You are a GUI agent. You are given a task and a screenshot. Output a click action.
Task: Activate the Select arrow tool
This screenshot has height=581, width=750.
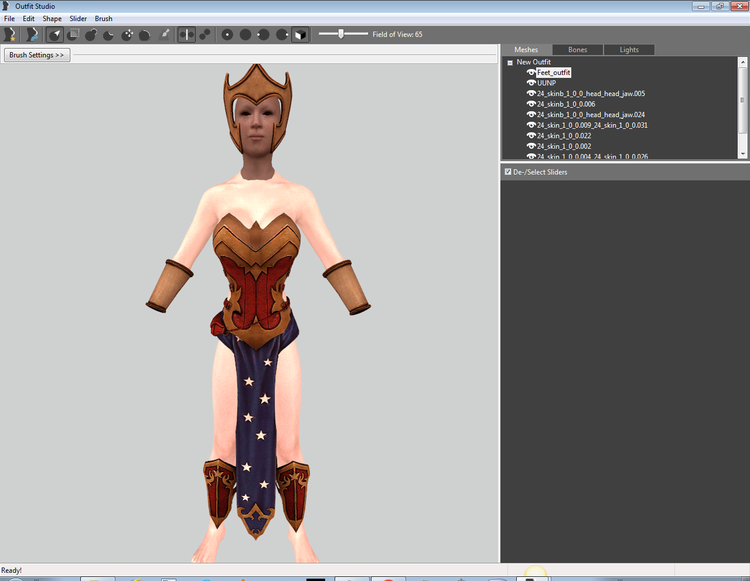coord(55,34)
